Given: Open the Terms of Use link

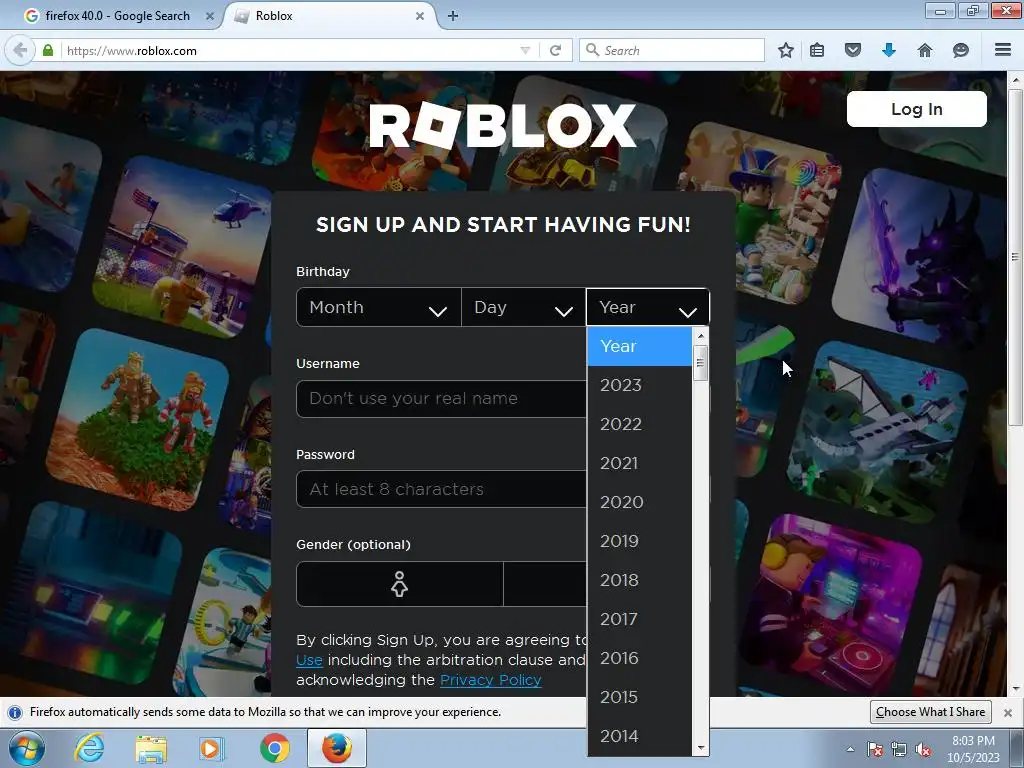Looking at the screenshot, I should 309,660.
